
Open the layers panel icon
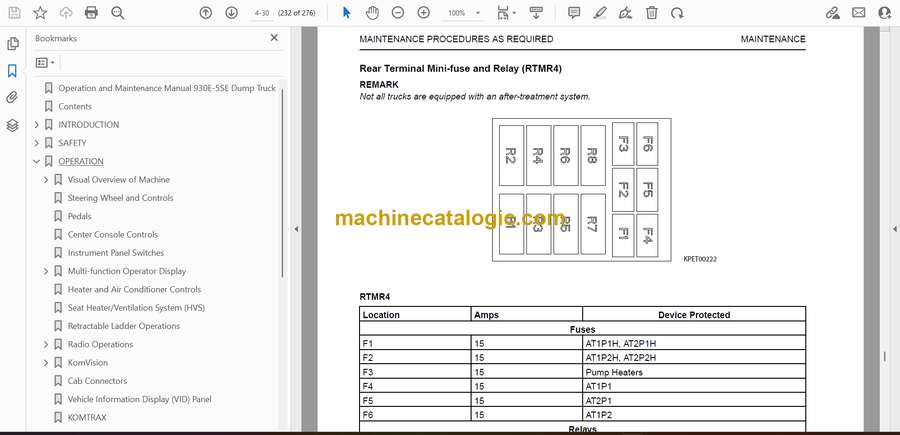click(12, 125)
